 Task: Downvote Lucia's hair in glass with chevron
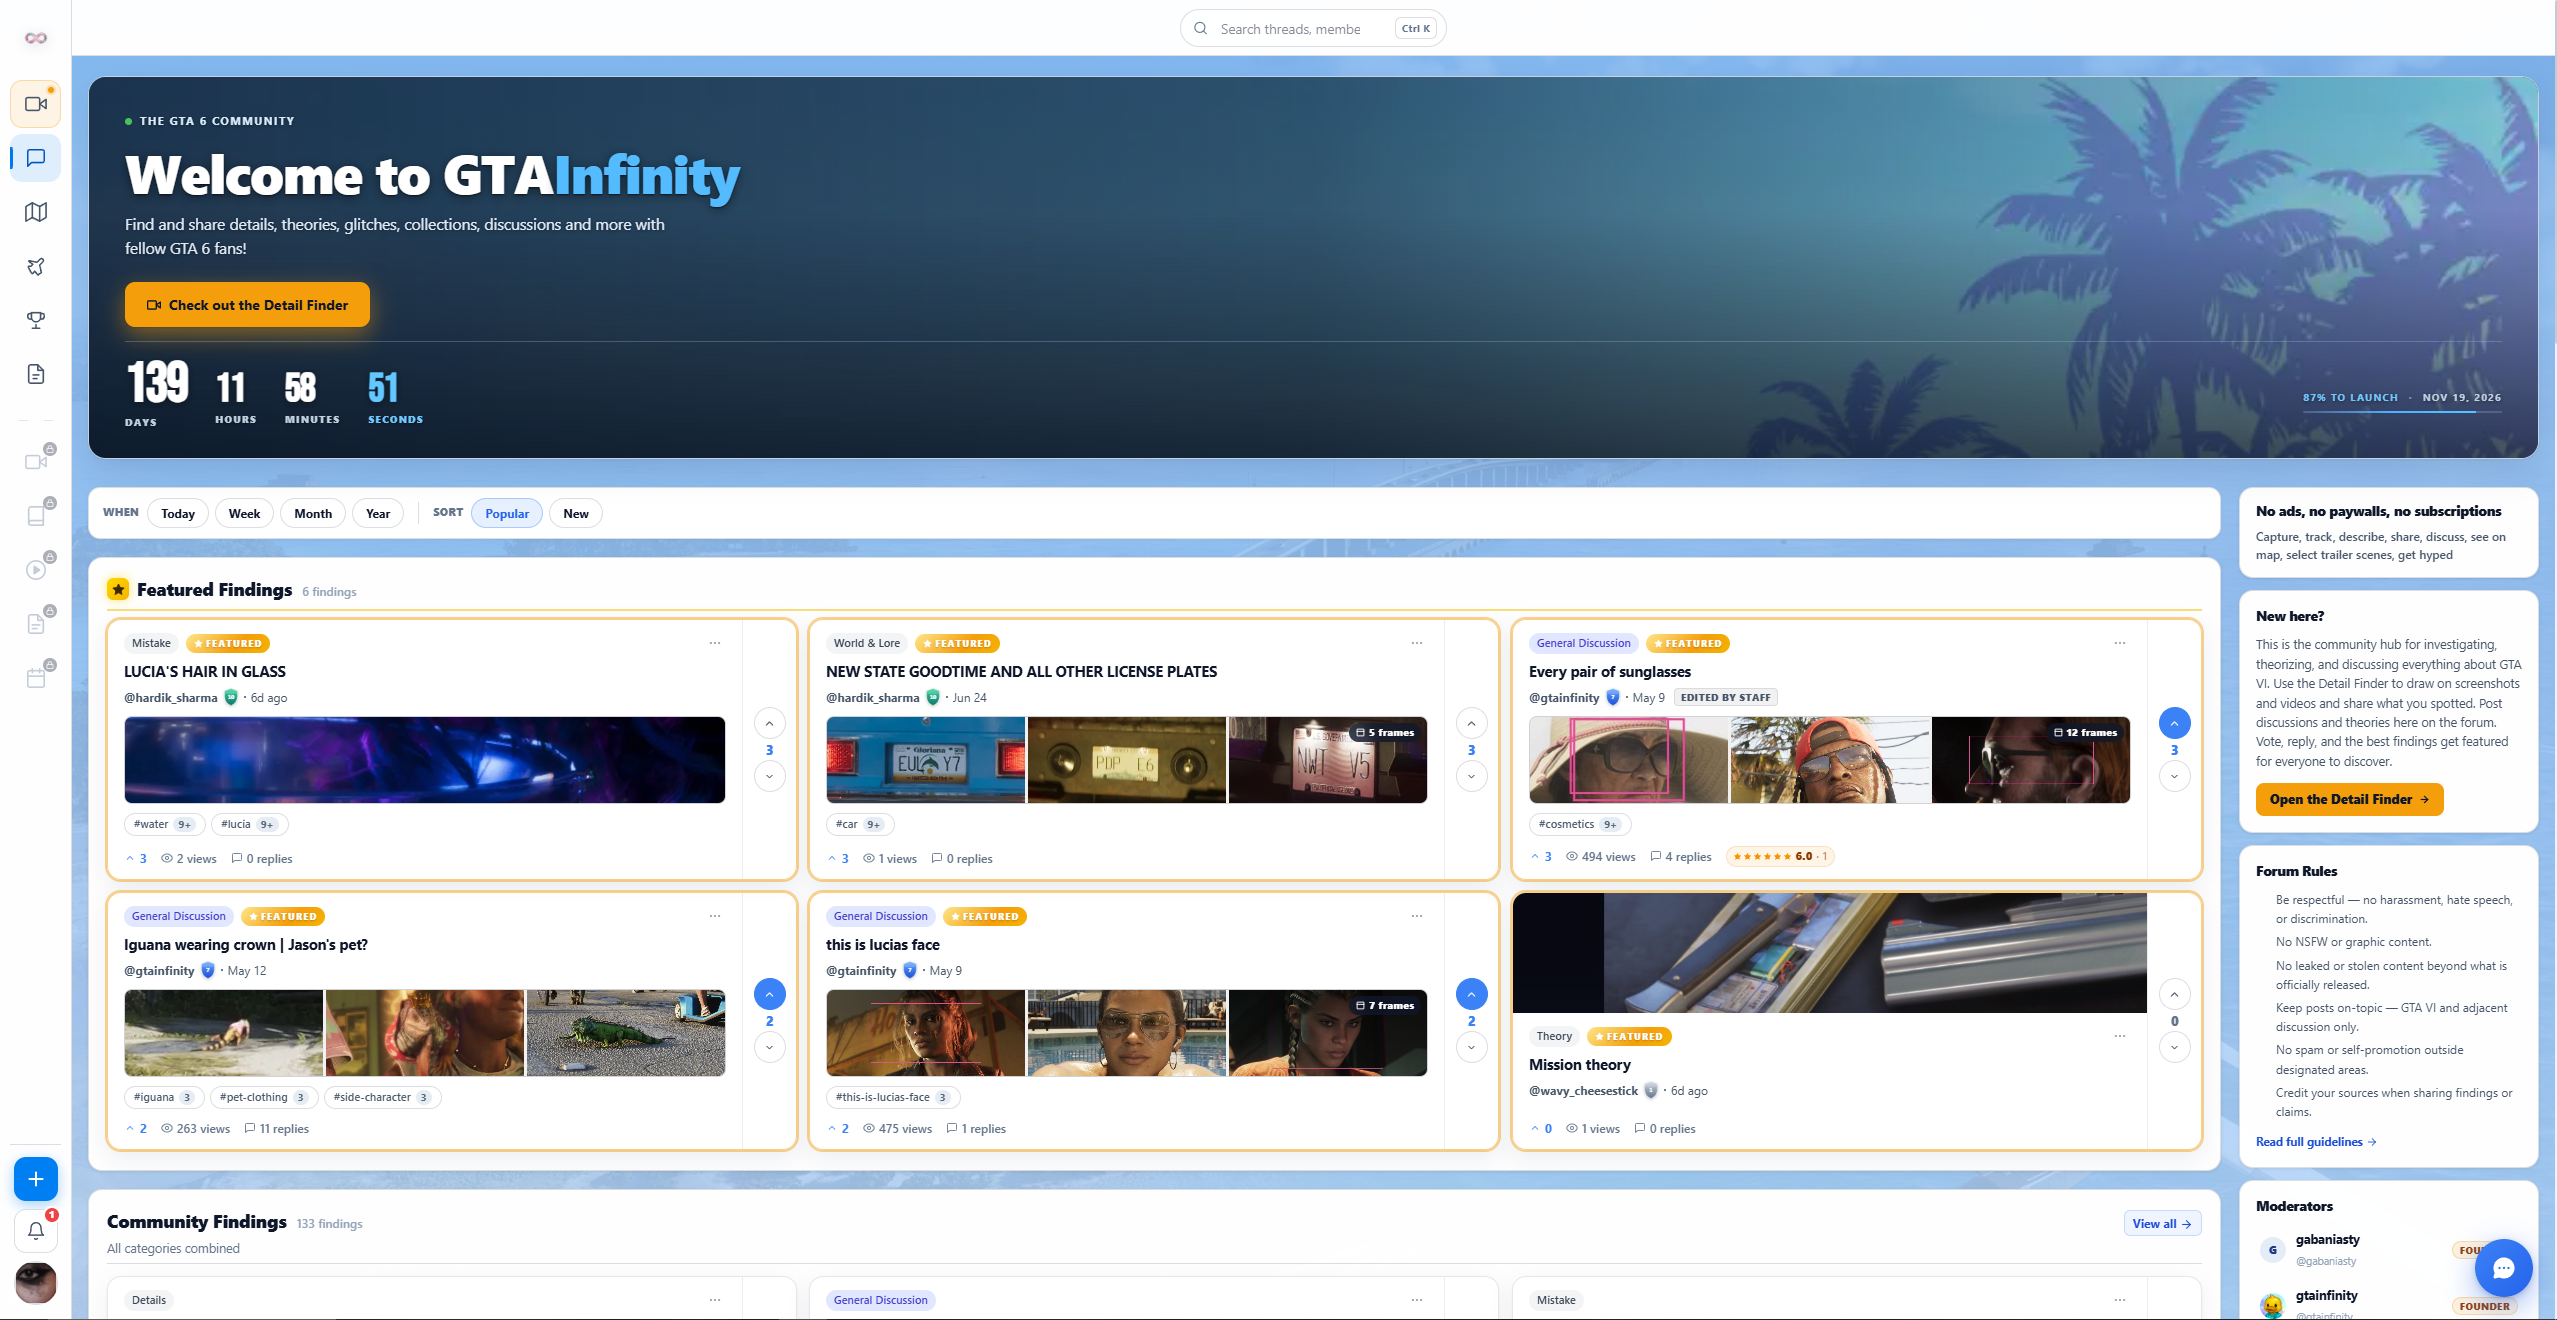click(769, 776)
